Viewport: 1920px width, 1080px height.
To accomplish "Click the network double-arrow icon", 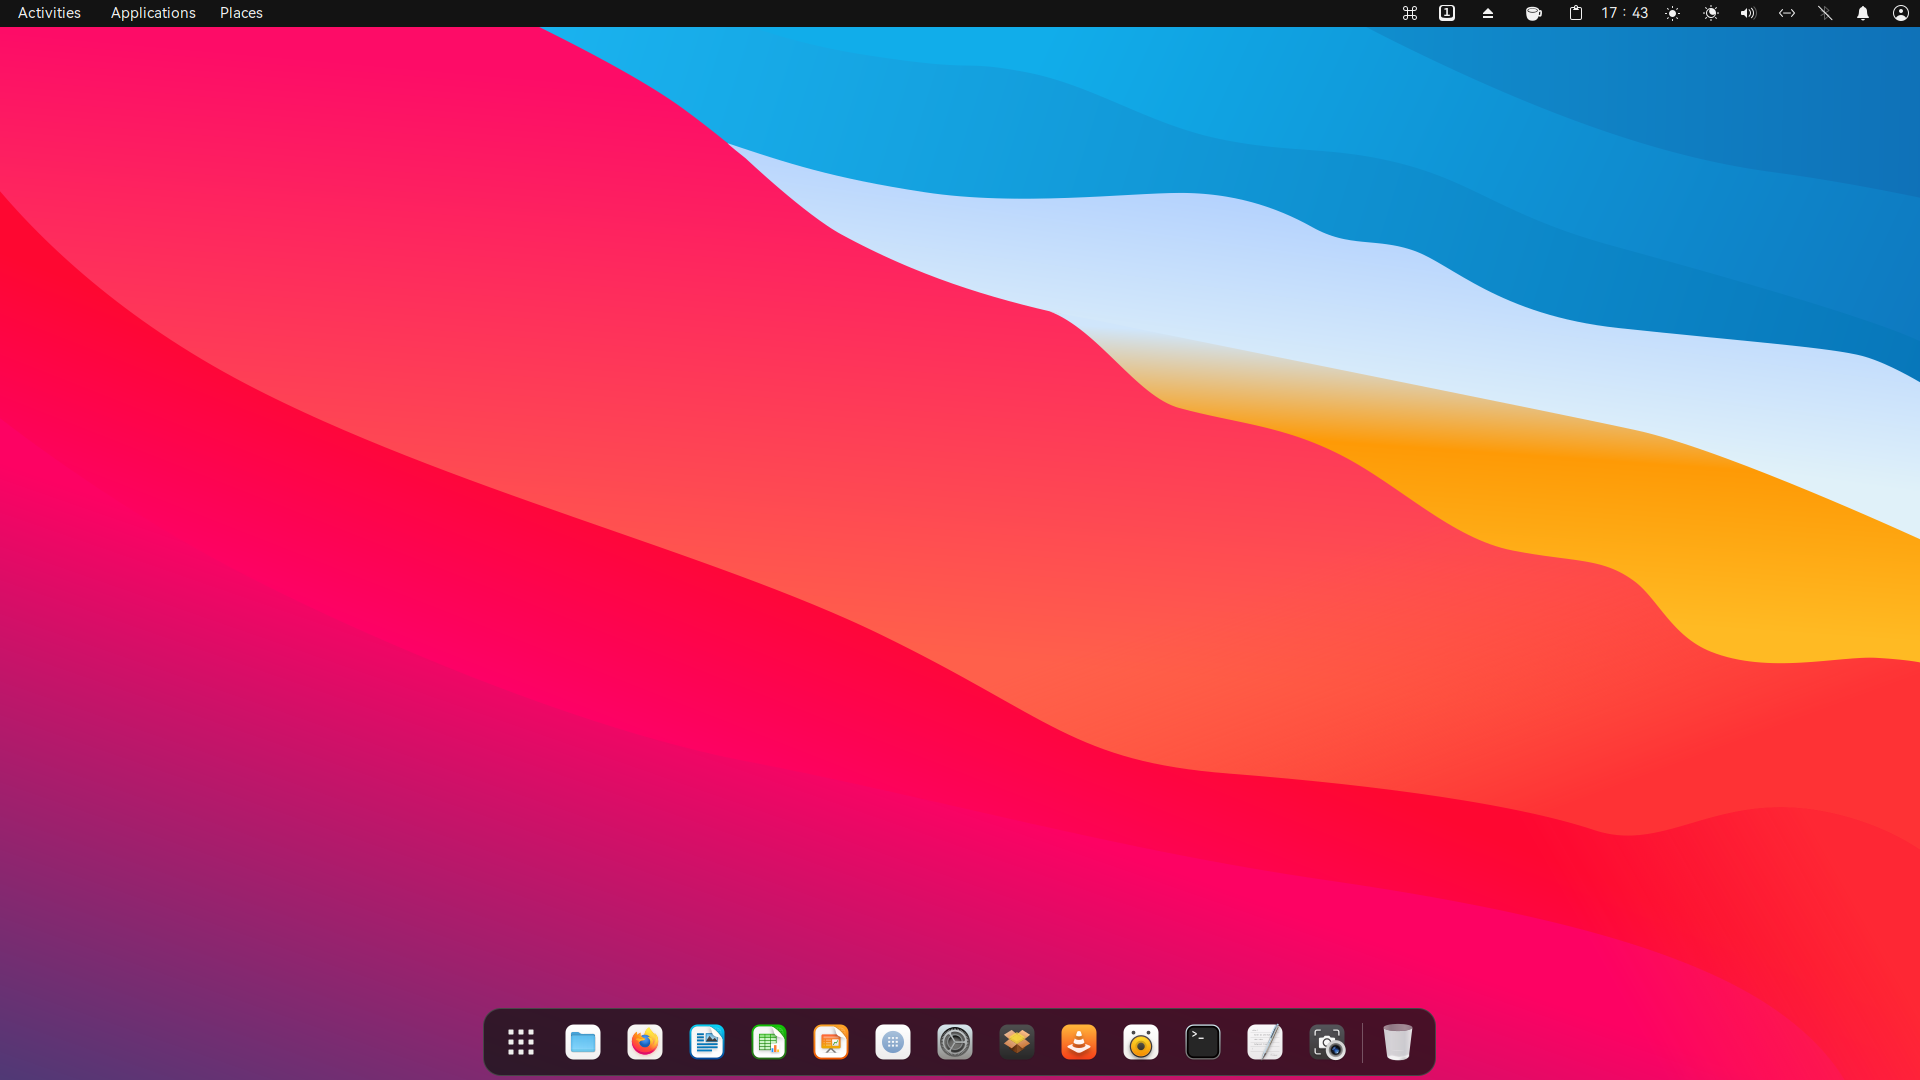I will 1787,13.
